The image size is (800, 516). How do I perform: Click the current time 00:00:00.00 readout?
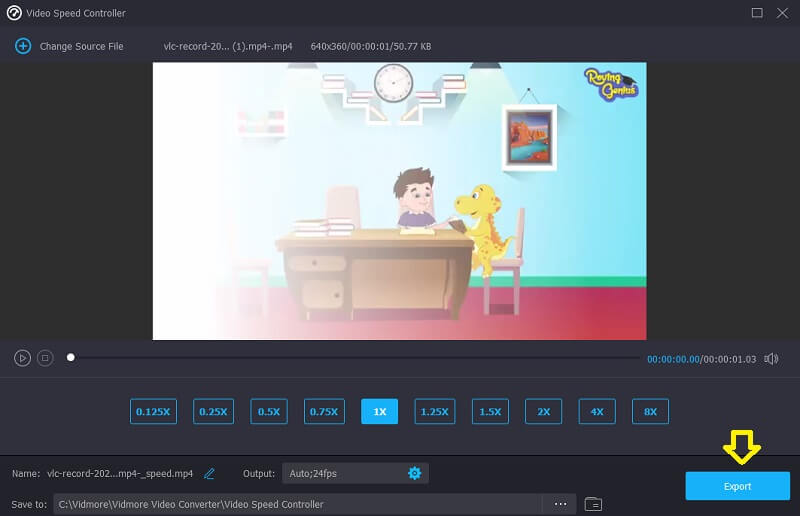[673, 359]
